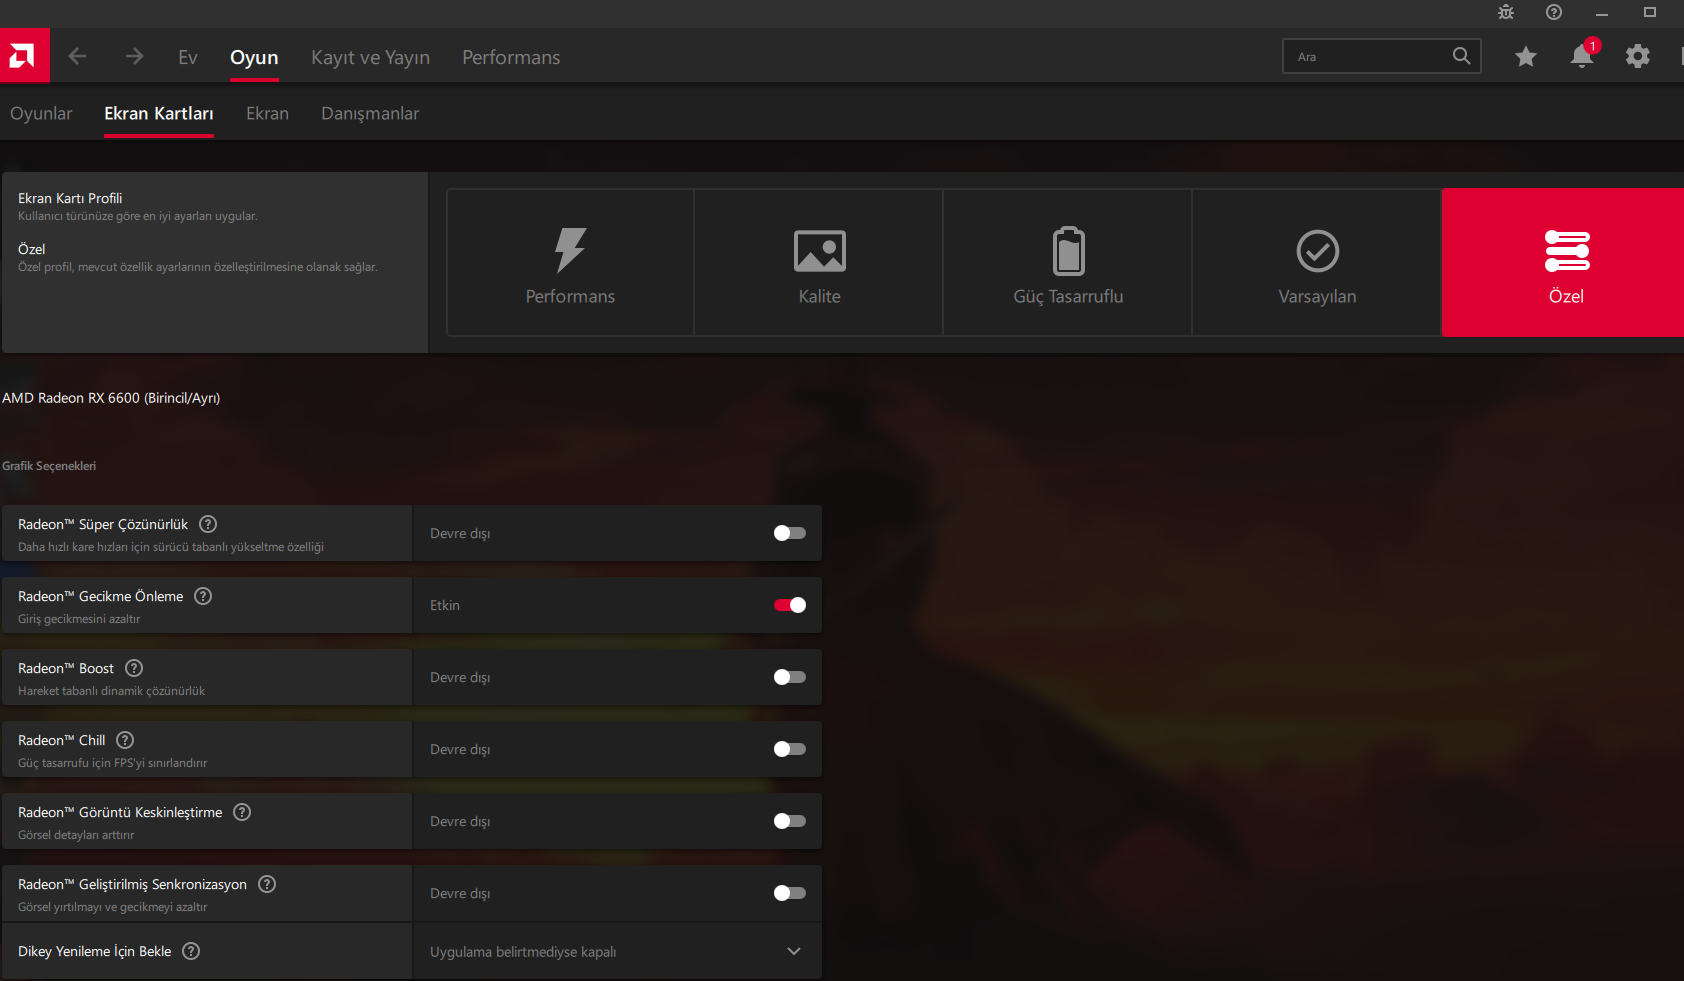The height and width of the screenshot is (981, 1684).
Task: Click 'Etkin' status text
Action: point(445,605)
